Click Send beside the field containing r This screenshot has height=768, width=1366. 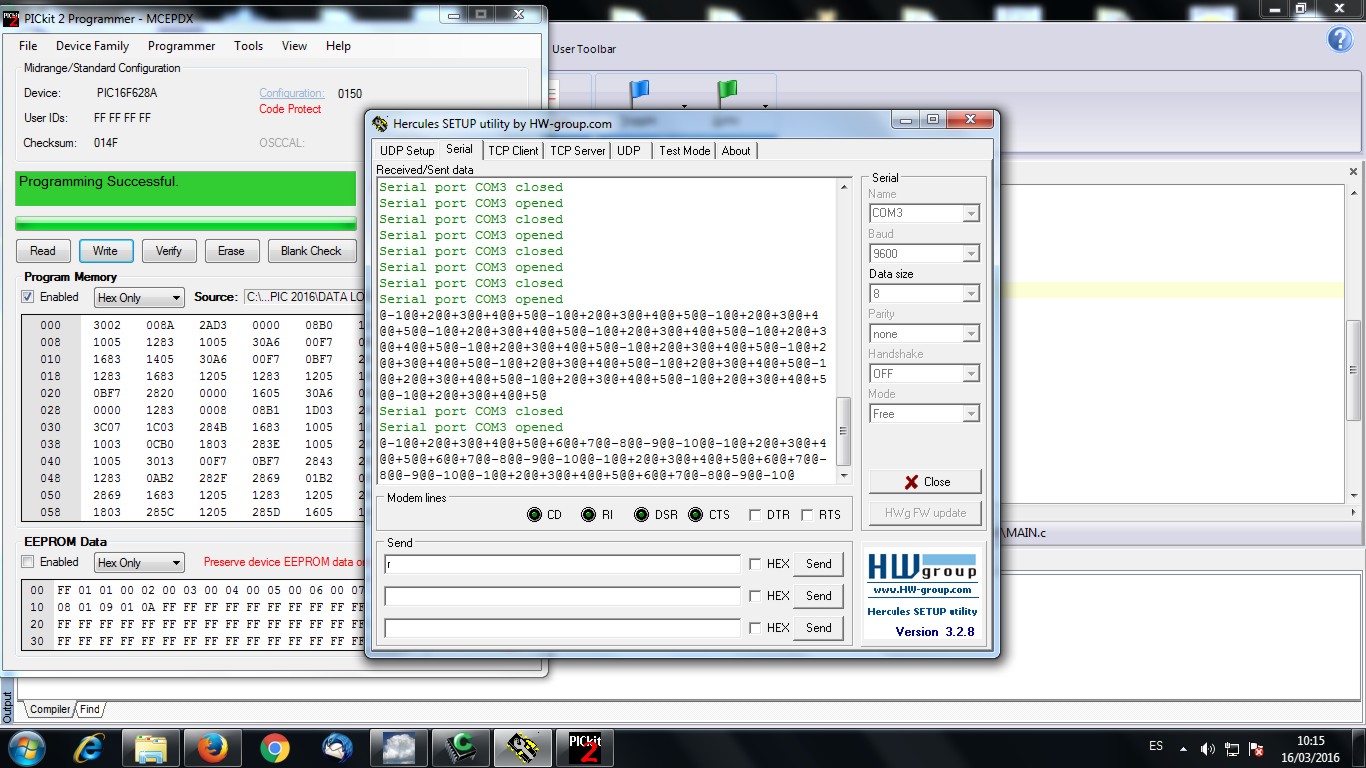tap(818, 564)
